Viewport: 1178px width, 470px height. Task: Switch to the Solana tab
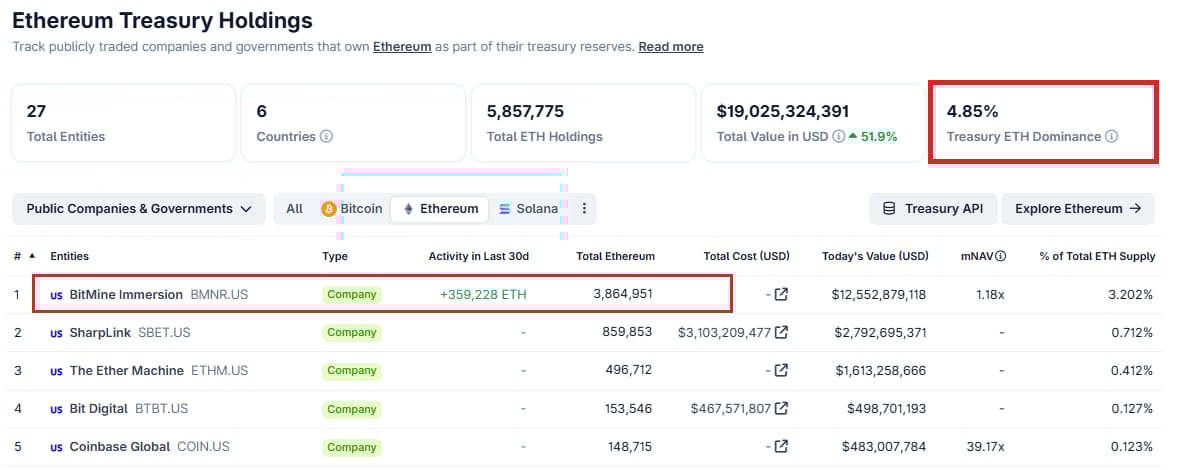pyautogui.click(x=528, y=209)
